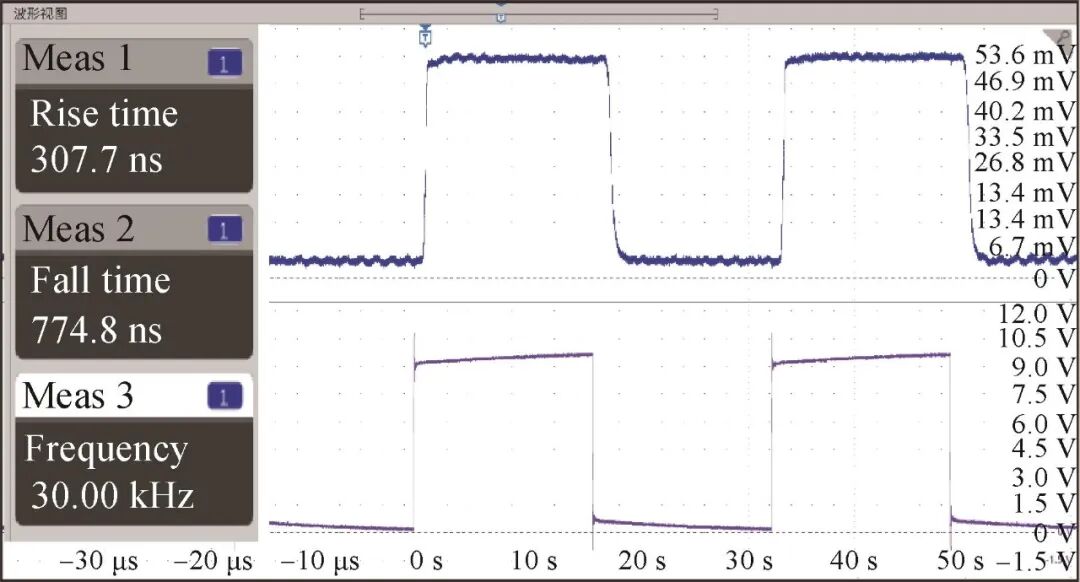Click the channel 1 badge in Meas 2

pyautogui.click(x=225, y=230)
